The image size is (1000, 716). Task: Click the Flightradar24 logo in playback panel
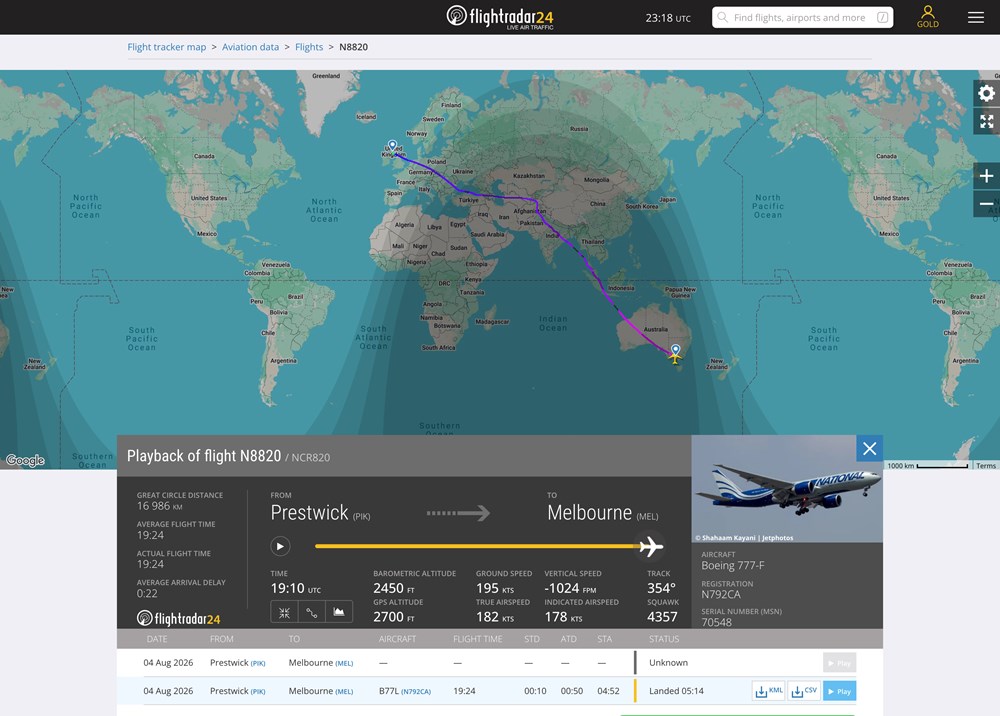(x=179, y=618)
